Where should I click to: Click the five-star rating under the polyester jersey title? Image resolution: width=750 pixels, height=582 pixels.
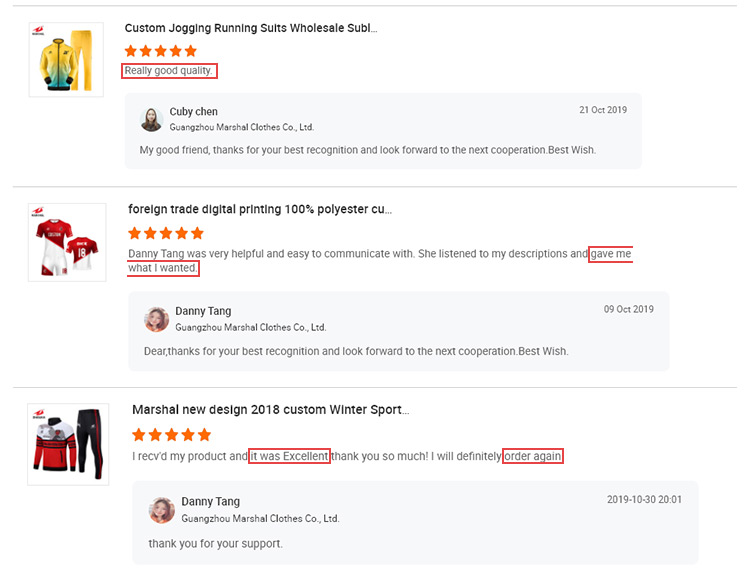click(166, 233)
